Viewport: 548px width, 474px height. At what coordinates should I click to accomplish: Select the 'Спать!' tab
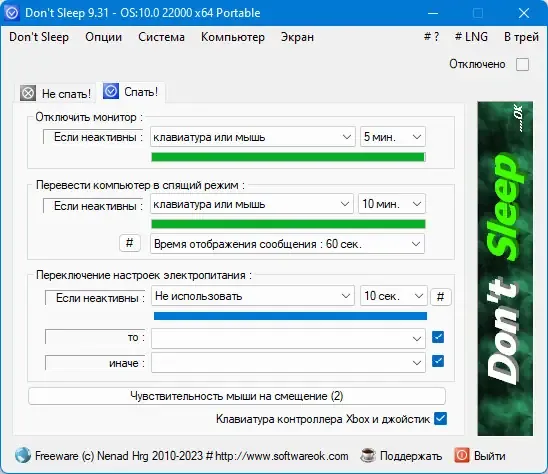[130, 92]
